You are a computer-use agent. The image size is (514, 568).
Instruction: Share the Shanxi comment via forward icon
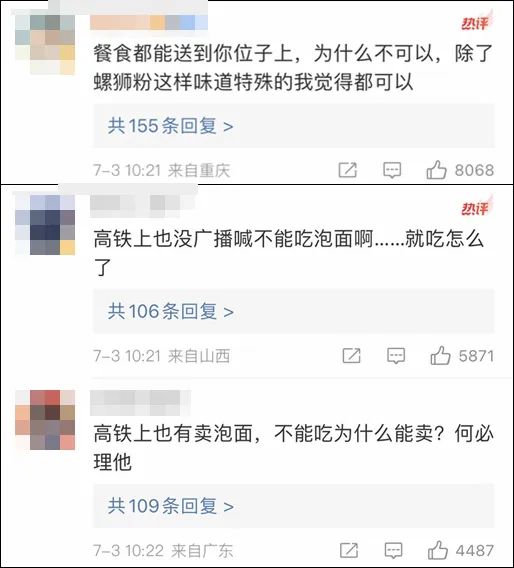pos(352,355)
